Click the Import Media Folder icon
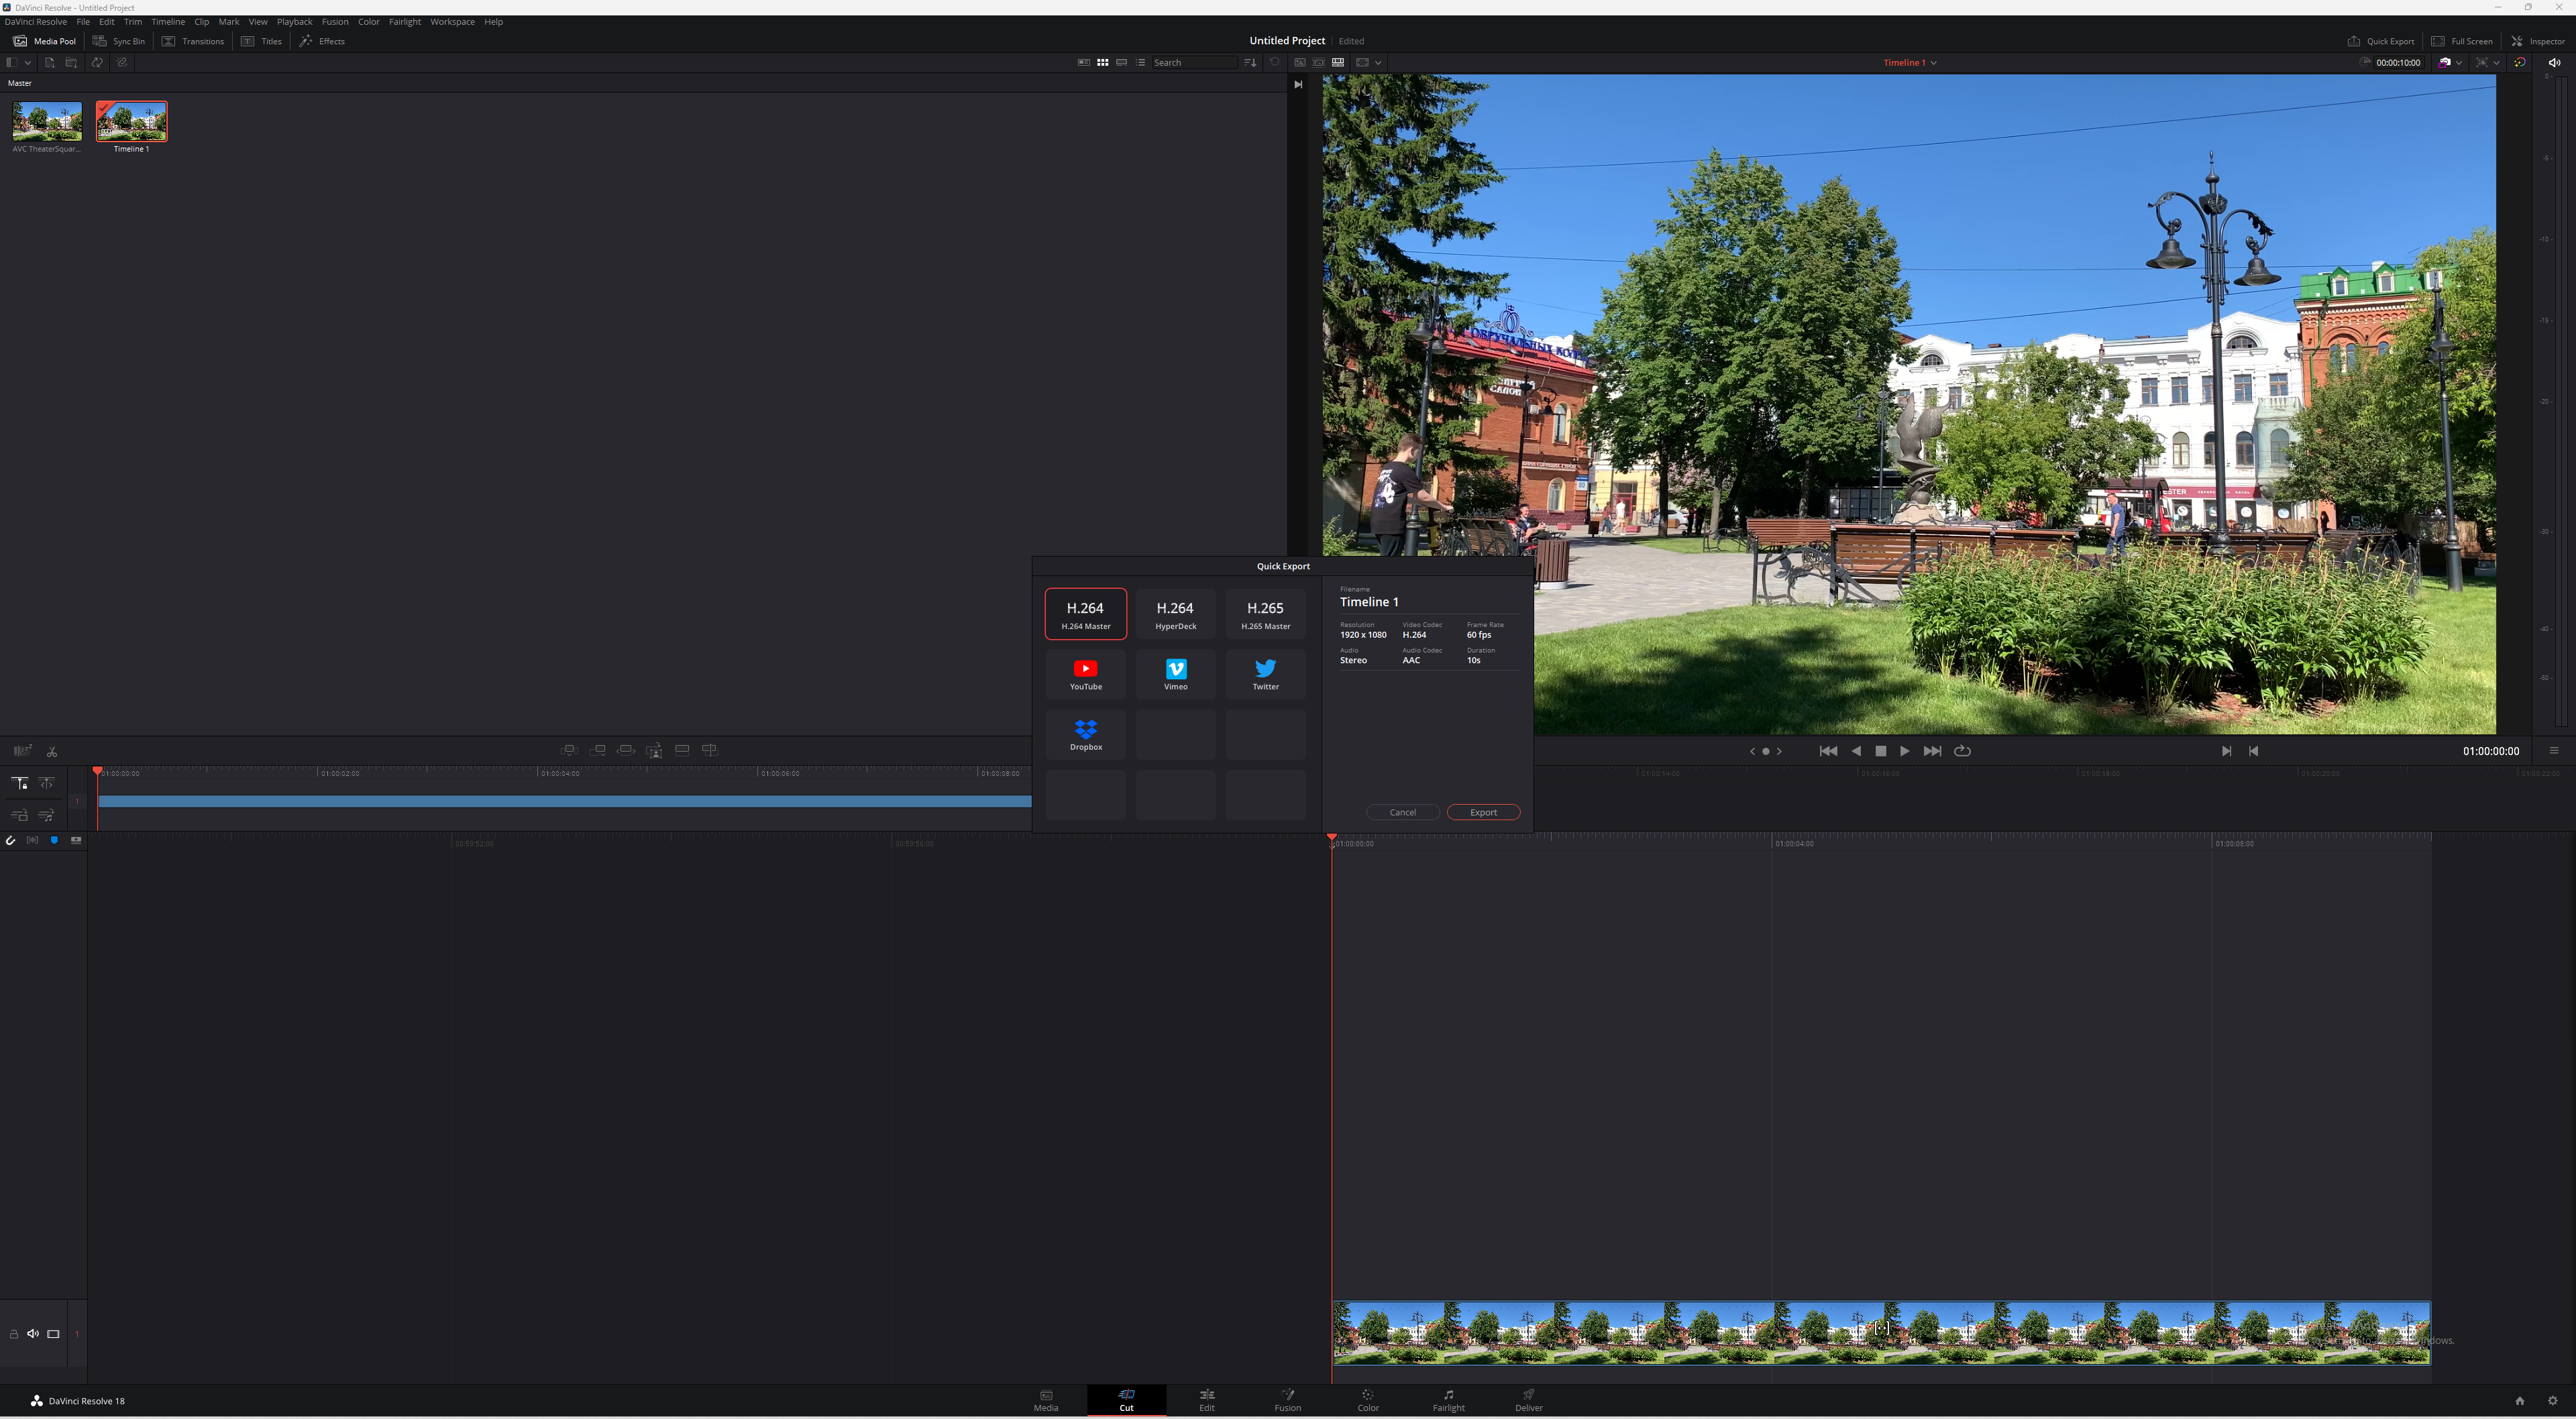Image resolution: width=2576 pixels, height=1419 pixels. click(71, 63)
